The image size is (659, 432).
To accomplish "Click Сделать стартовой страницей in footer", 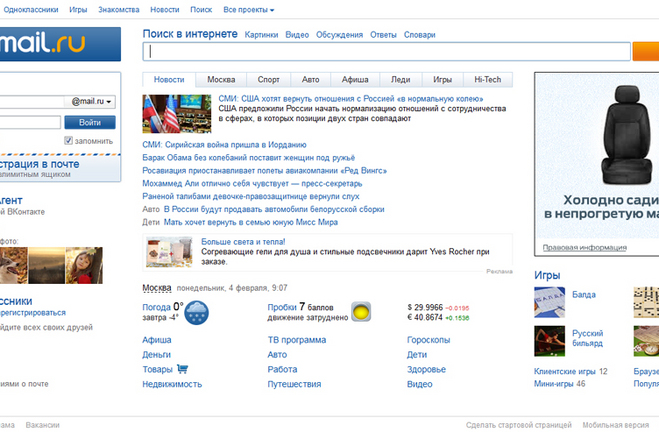I will (519, 425).
